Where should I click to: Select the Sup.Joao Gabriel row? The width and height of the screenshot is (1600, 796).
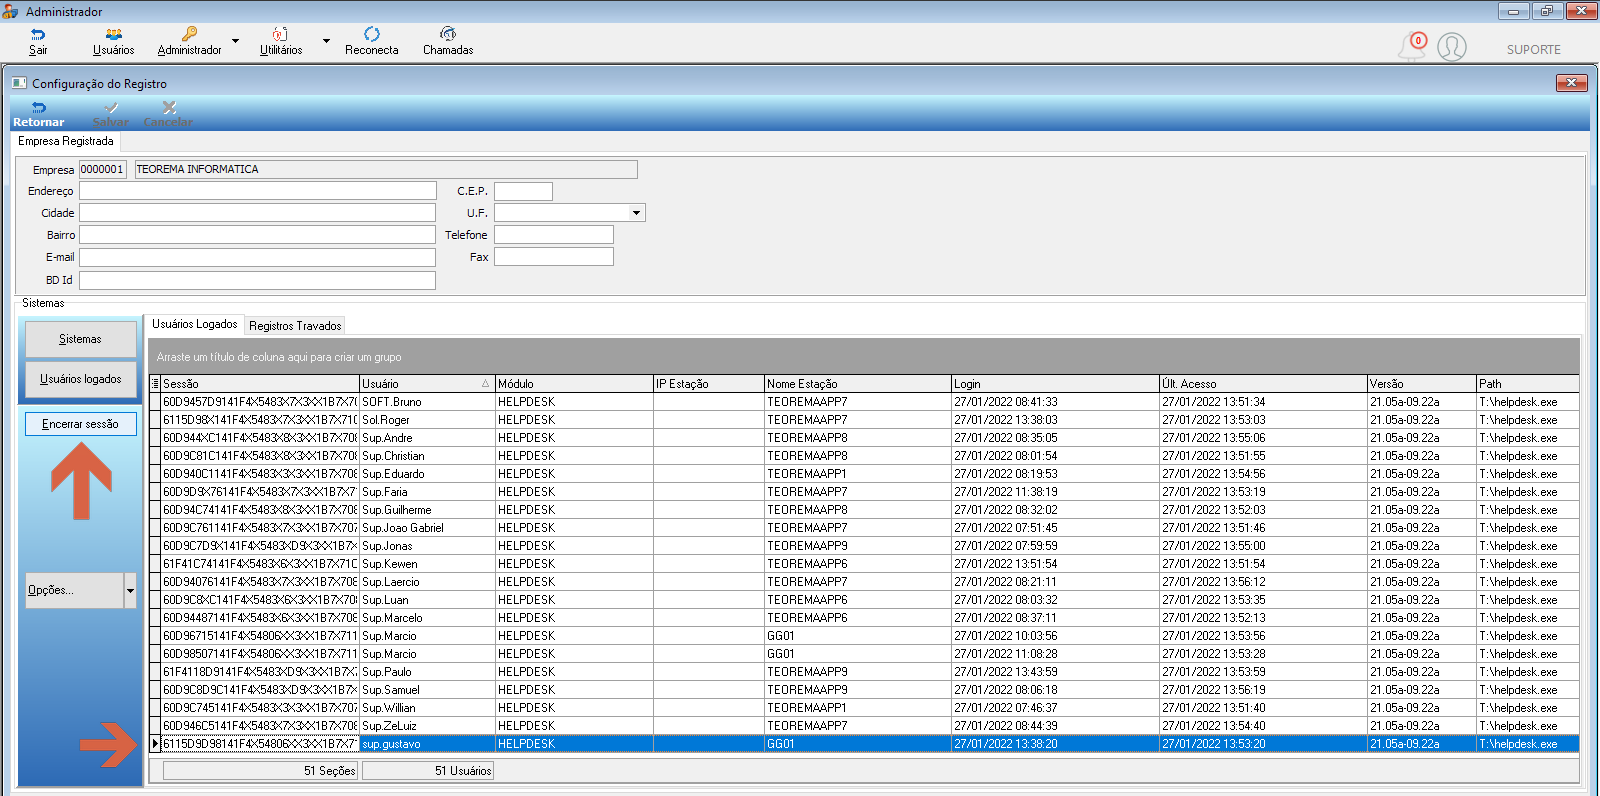tap(865, 528)
